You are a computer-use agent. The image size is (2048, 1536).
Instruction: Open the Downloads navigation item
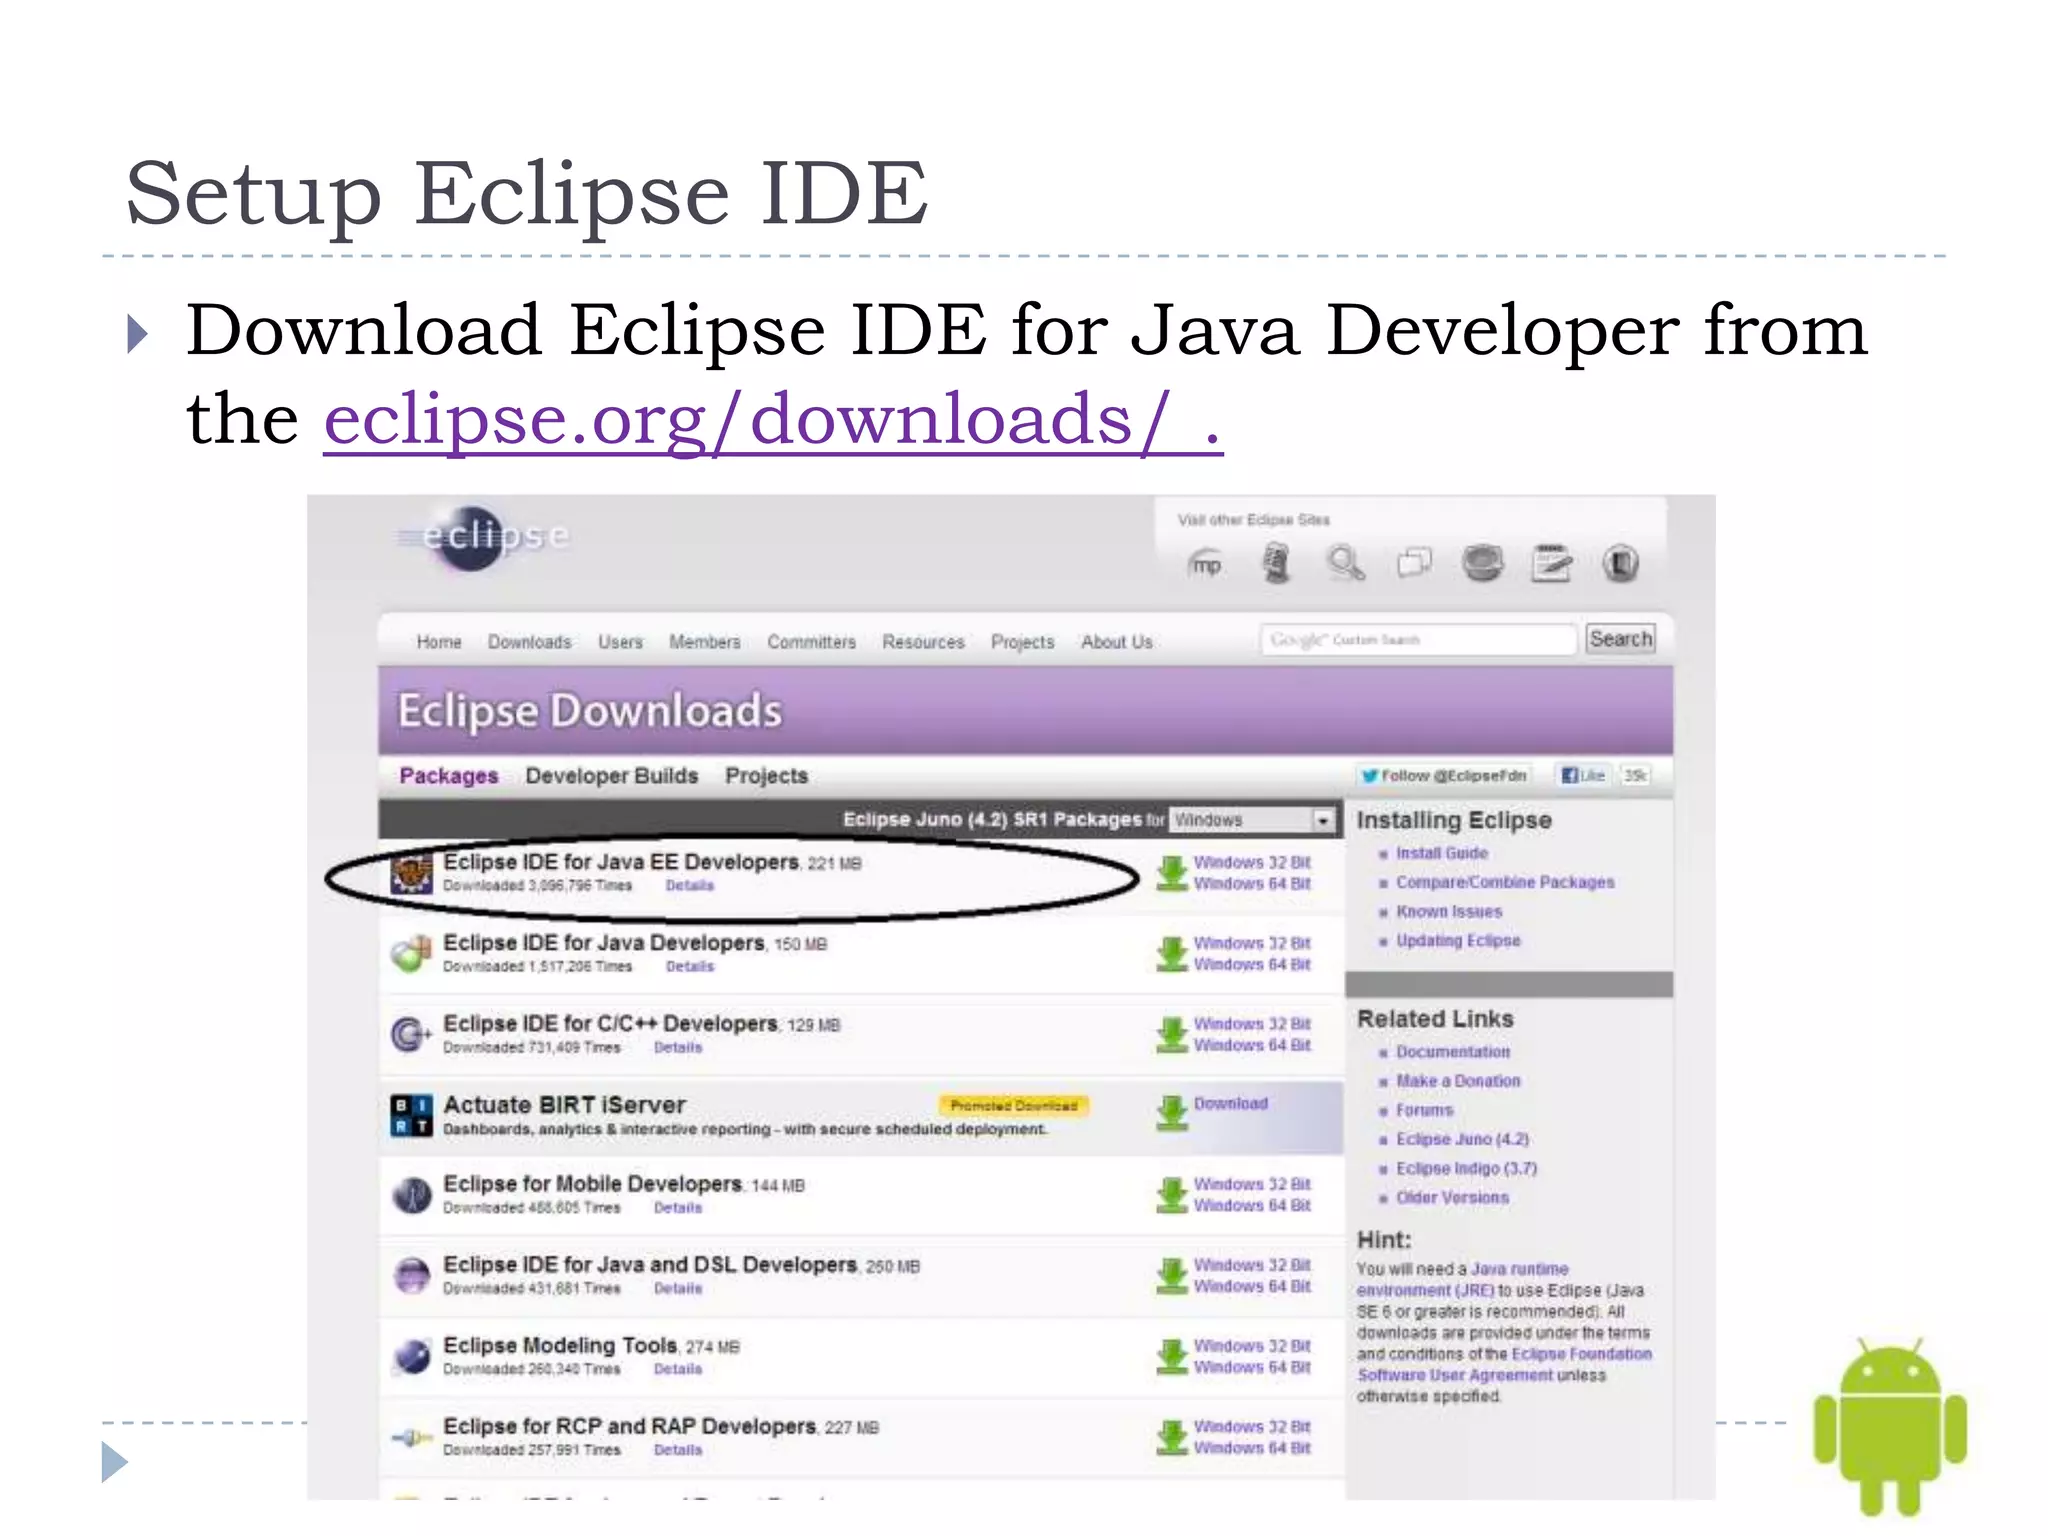529,642
